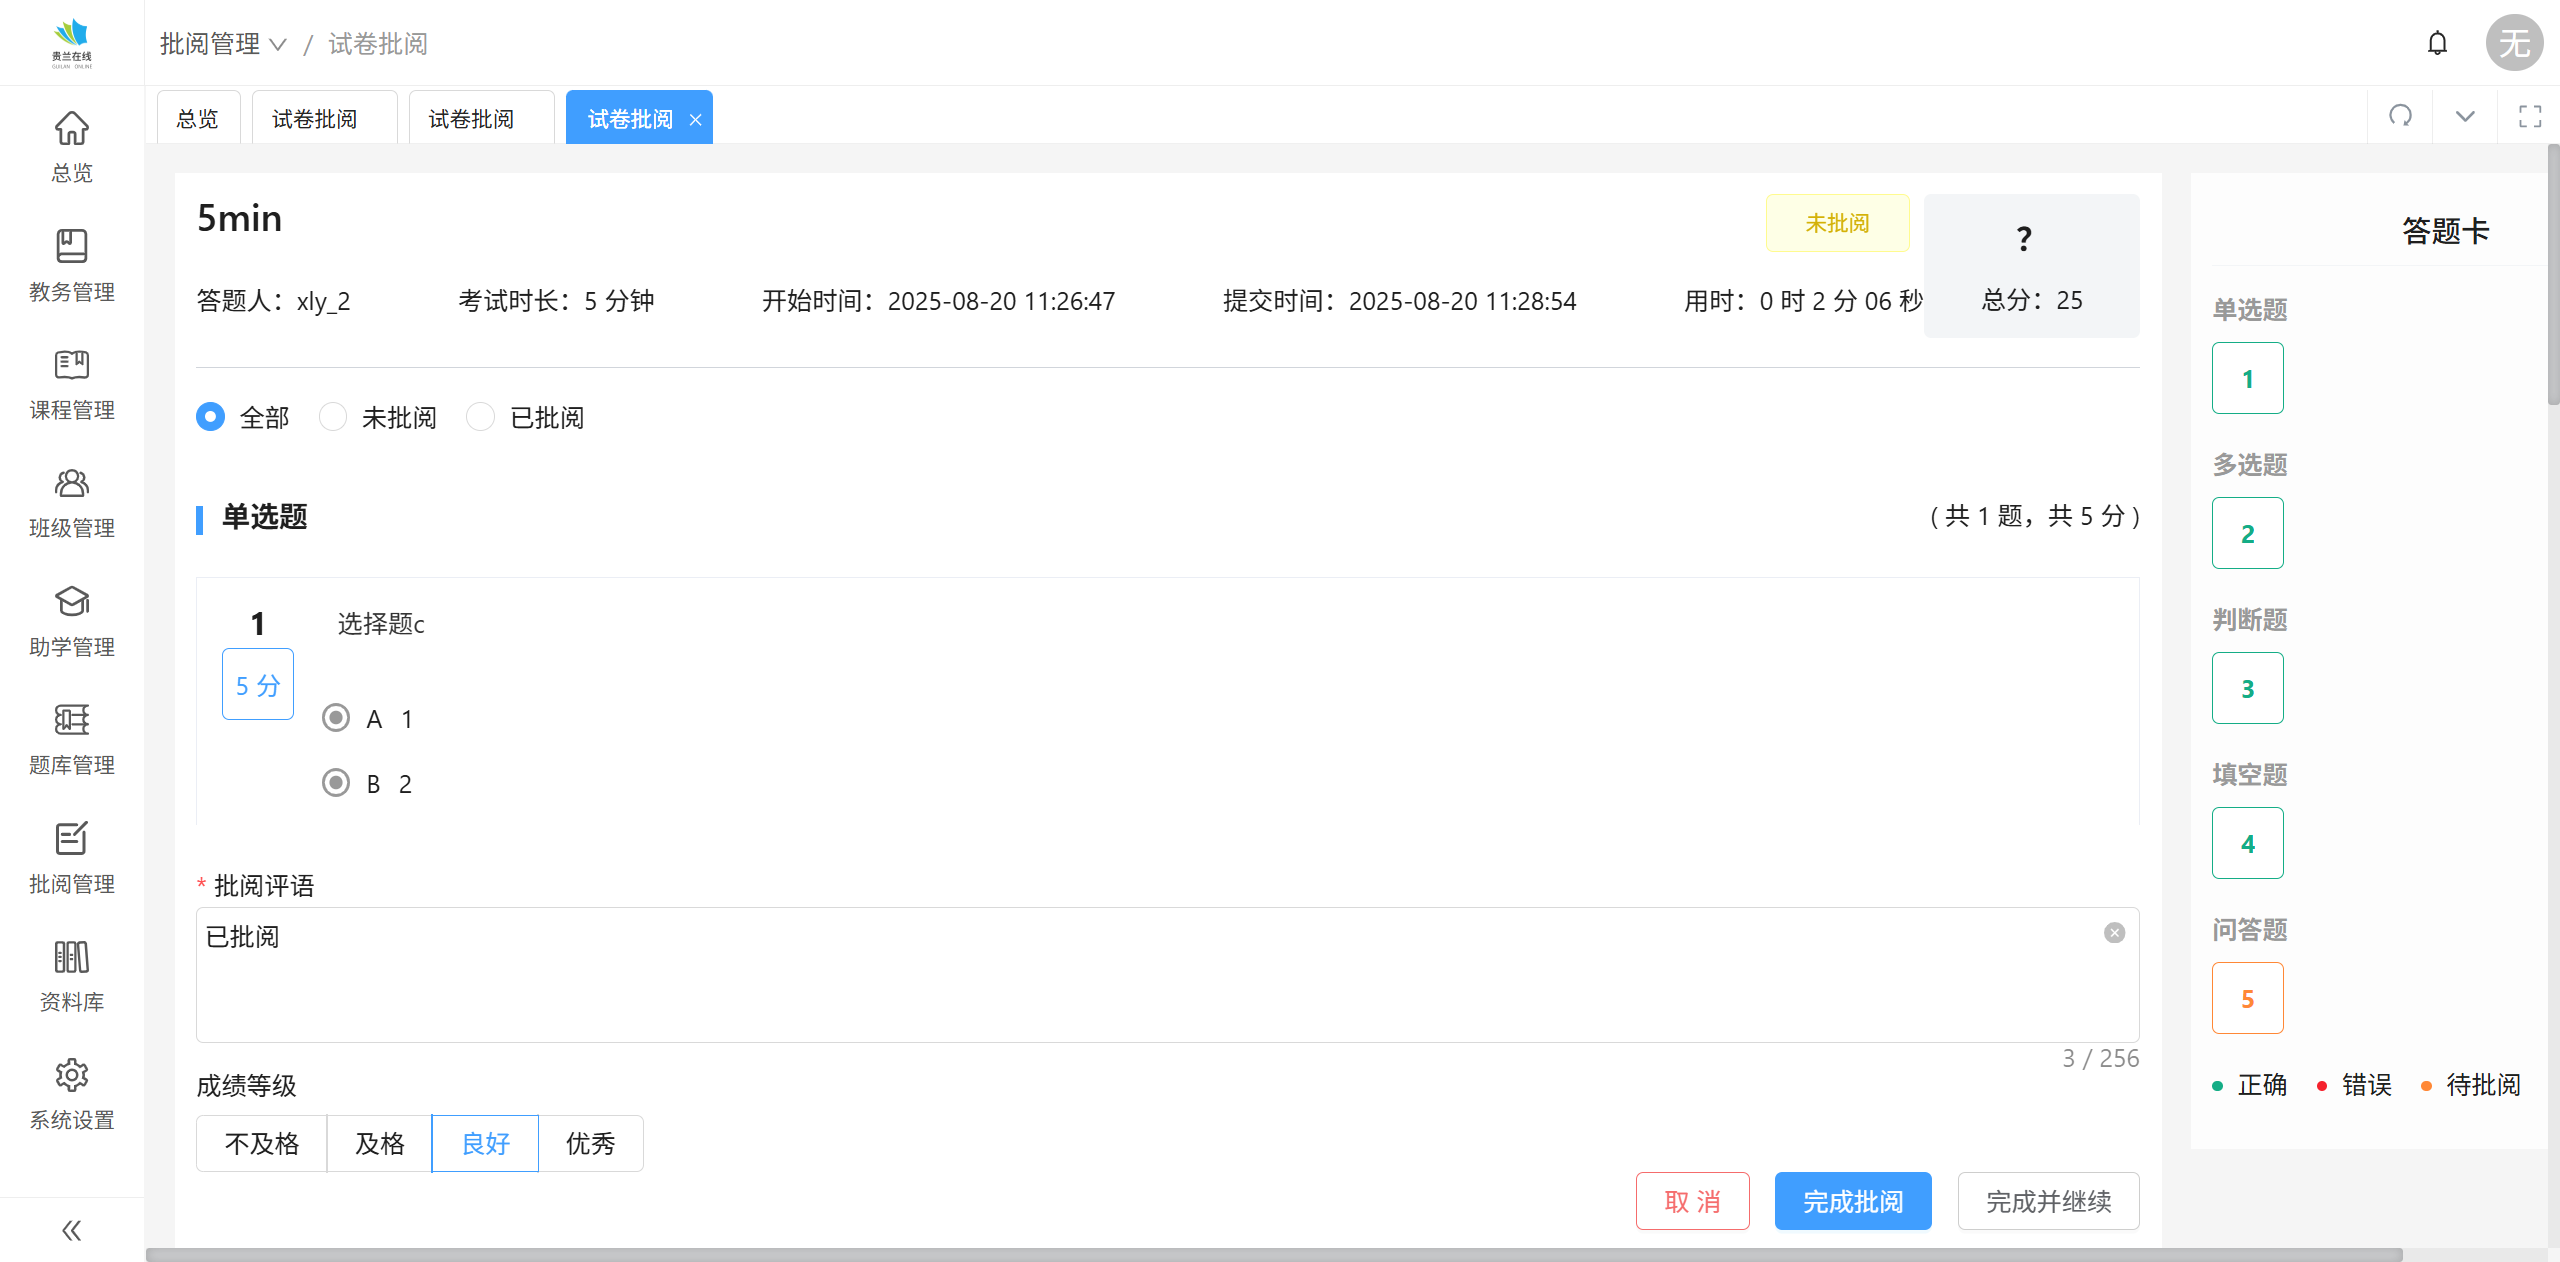Switch to the 总览 tab
Image resolution: width=2560 pixels, height=1262 pixels.
click(197, 119)
